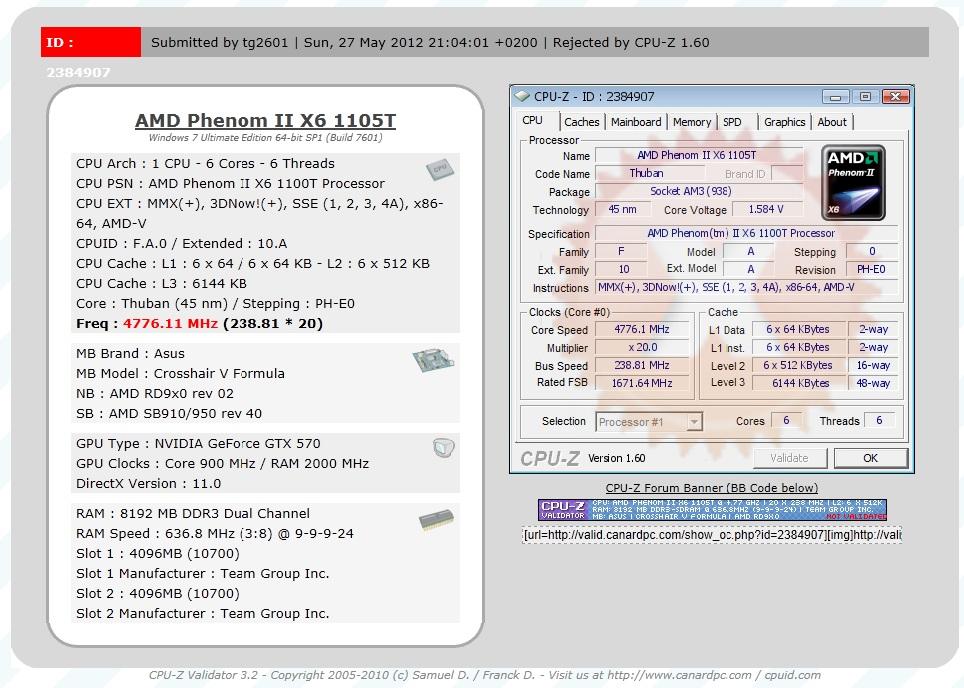
Task: Open the Mainboard tab
Action: (636, 122)
